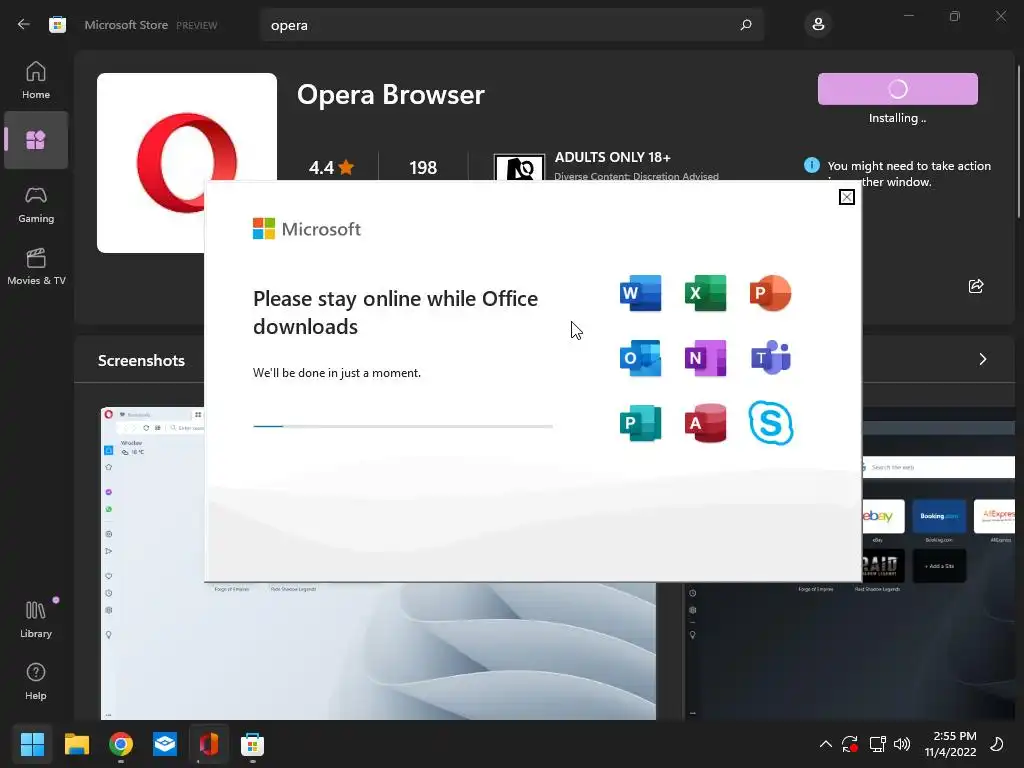Click the sync update tray icon

[850, 744]
